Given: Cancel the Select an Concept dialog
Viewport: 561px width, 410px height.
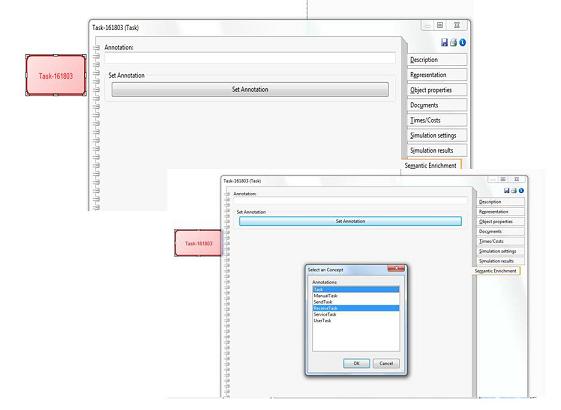Looking at the screenshot, I should click(x=386, y=363).
